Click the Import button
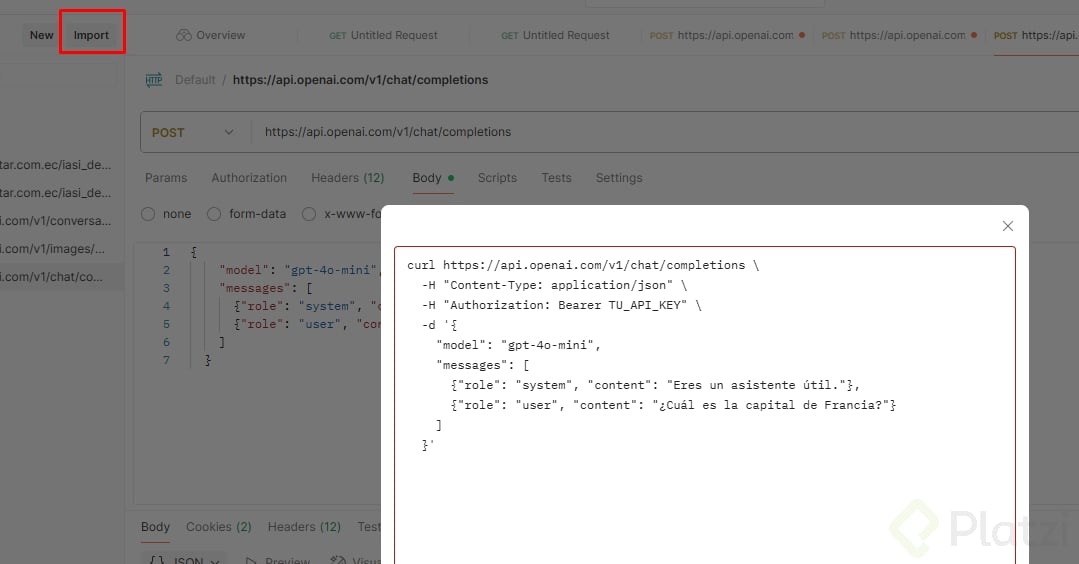The height and width of the screenshot is (564, 1079). pos(91,35)
